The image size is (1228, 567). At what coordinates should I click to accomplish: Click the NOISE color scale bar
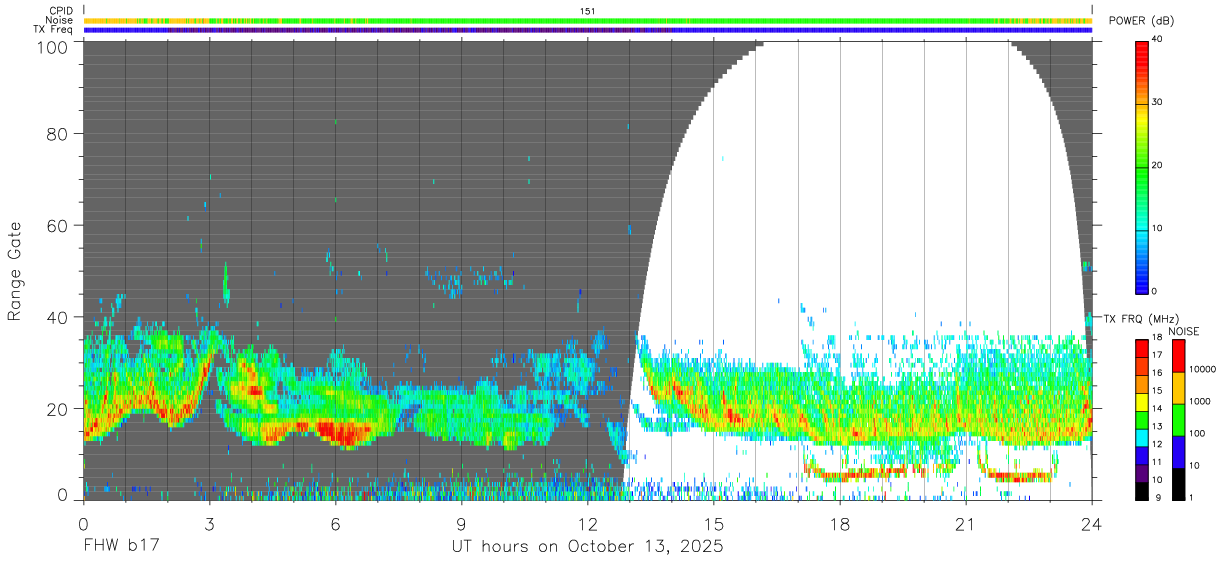point(1178,420)
